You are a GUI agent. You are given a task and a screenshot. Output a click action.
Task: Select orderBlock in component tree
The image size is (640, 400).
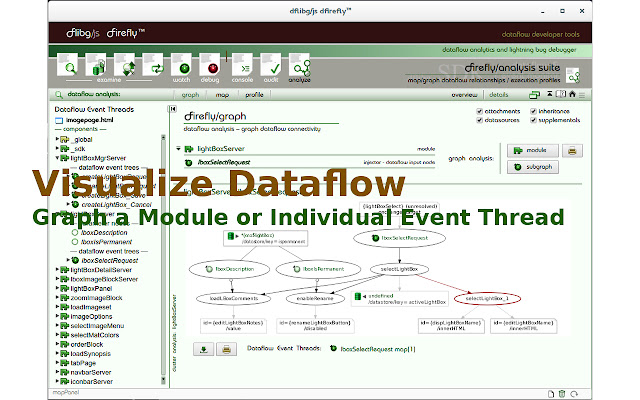pyautogui.click(x=87, y=344)
